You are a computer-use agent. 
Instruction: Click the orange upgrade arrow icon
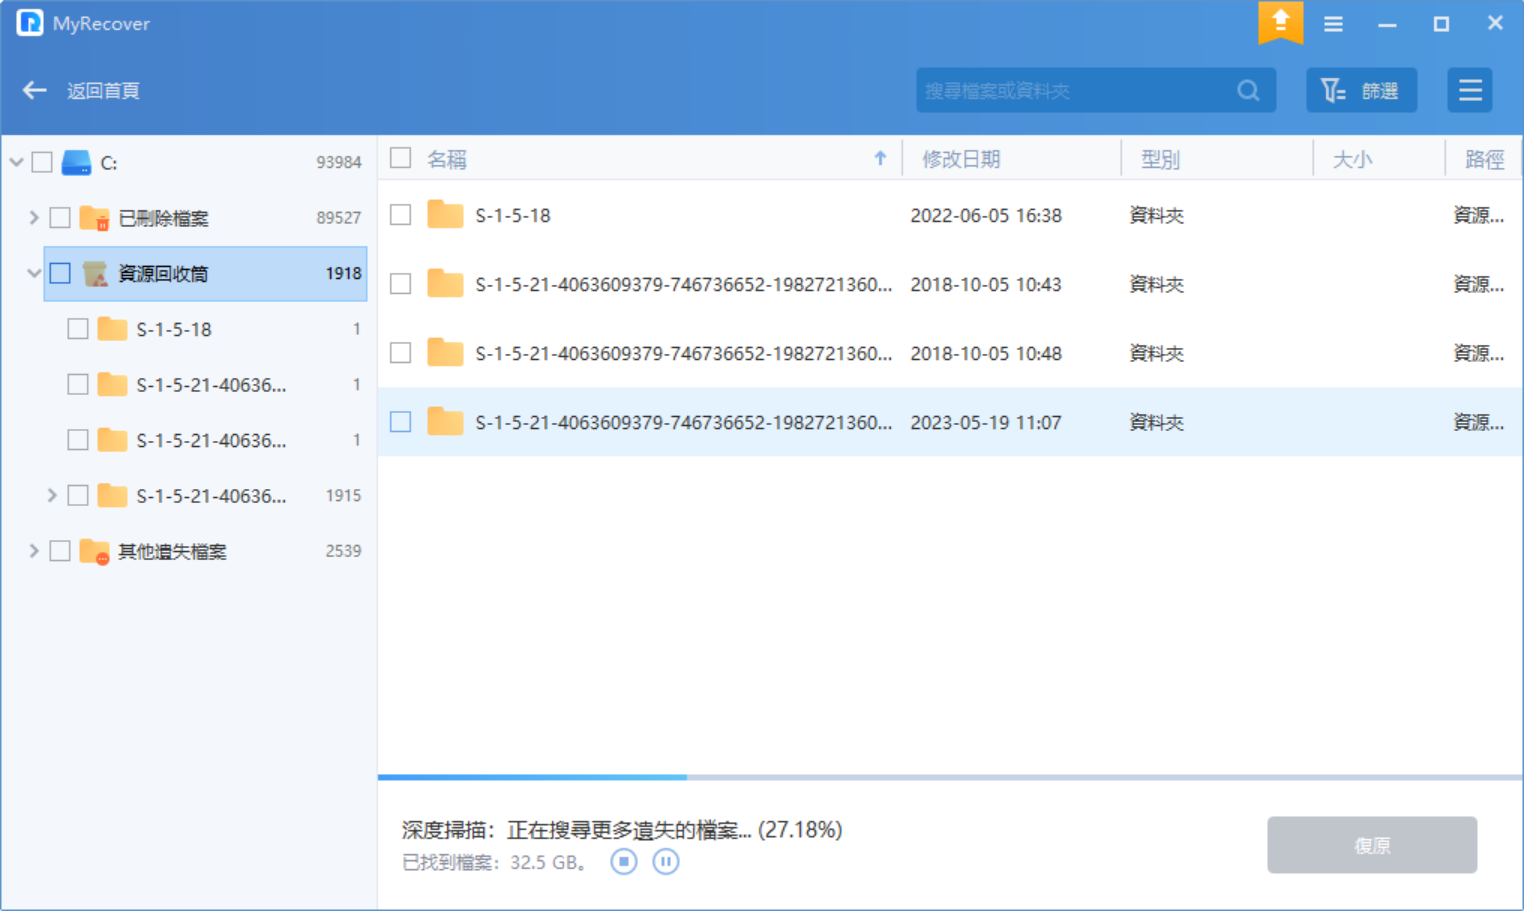[x=1280, y=22]
